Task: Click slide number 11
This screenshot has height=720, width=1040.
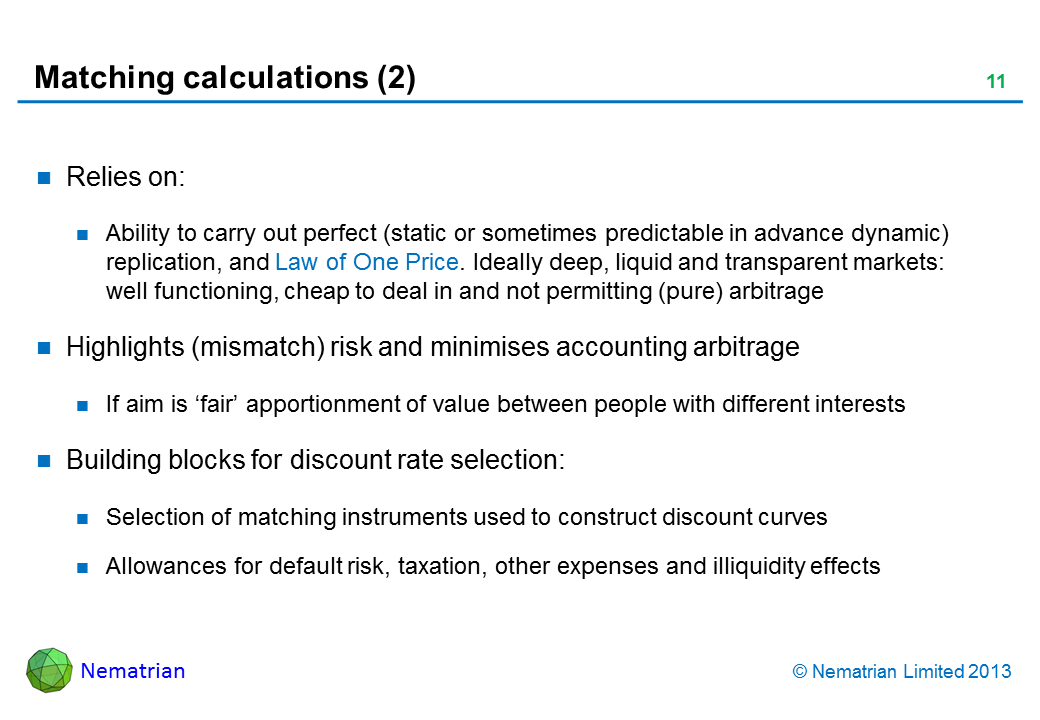Action: 995,82
